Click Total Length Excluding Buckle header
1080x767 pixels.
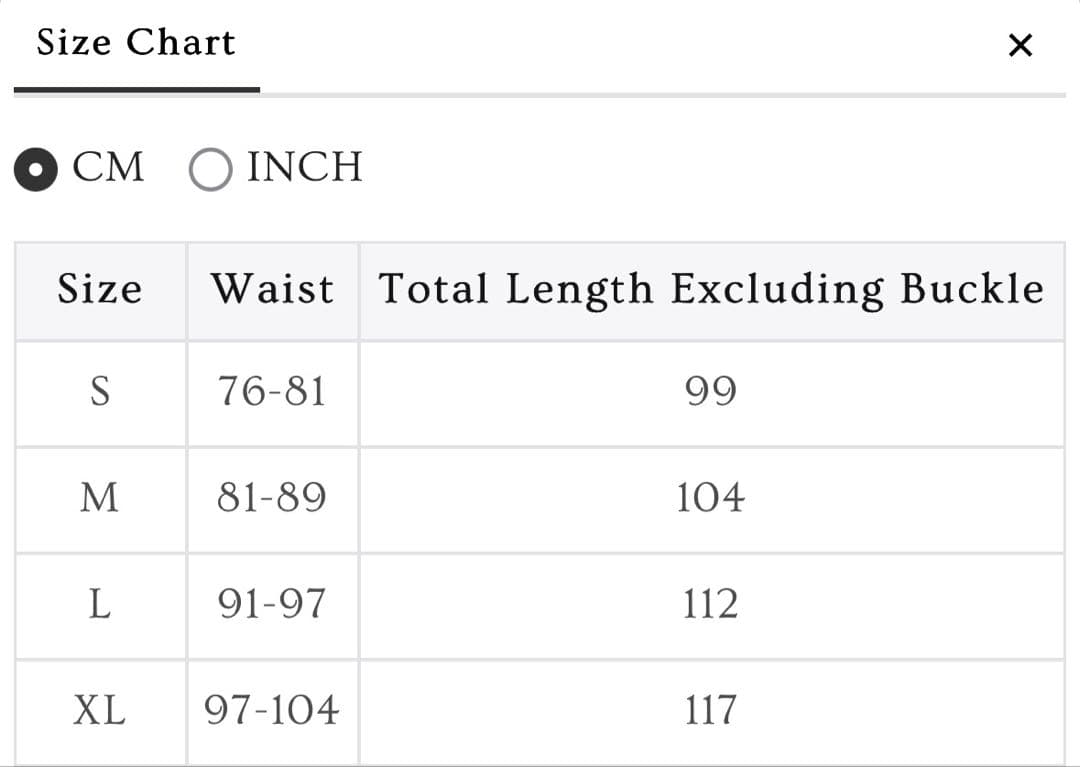(711, 290)
